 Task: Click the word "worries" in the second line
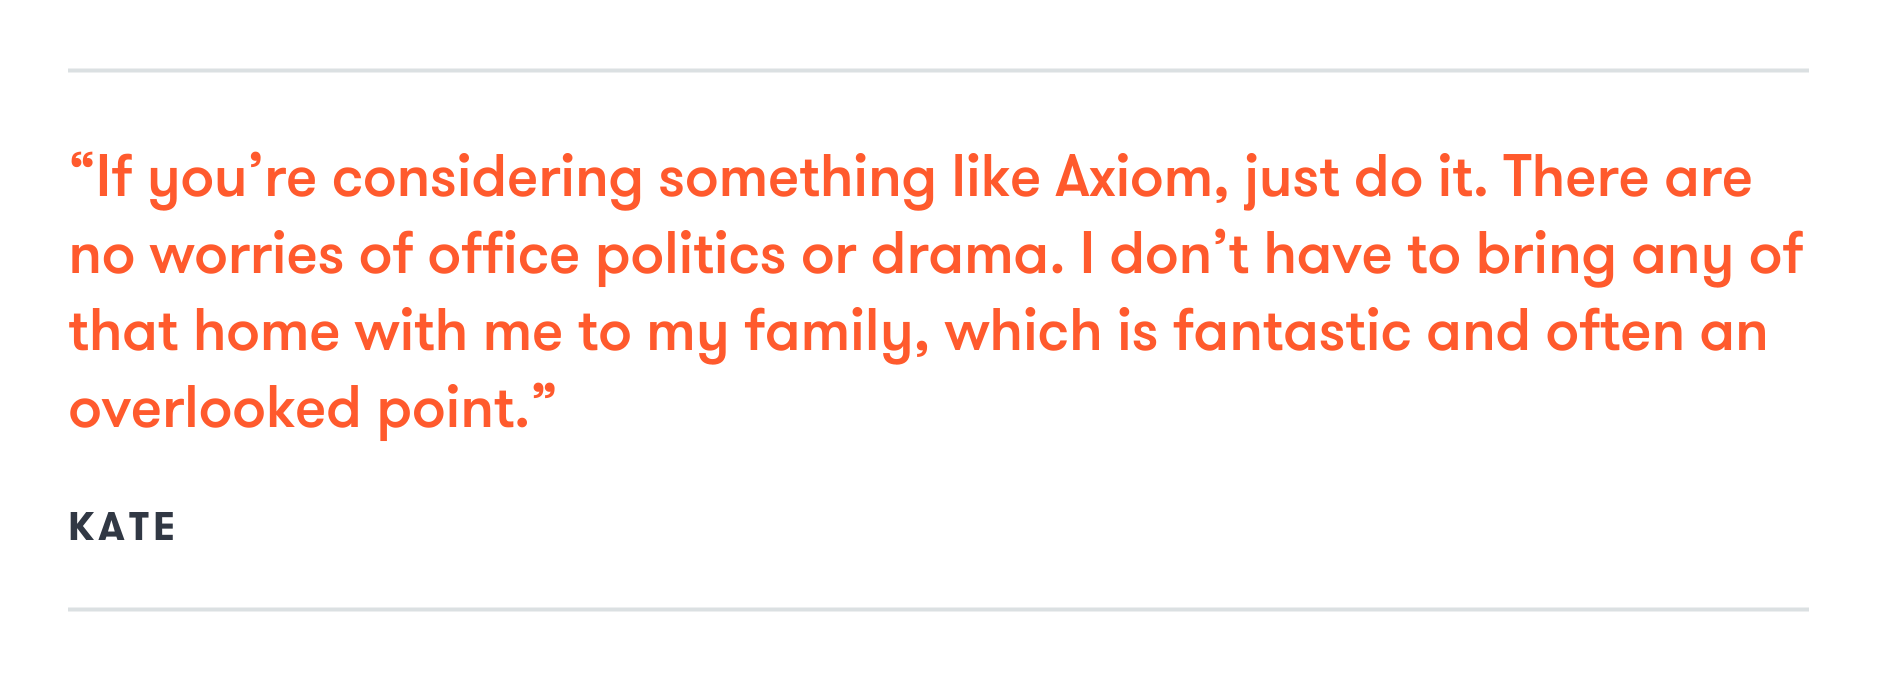(247, 255)
